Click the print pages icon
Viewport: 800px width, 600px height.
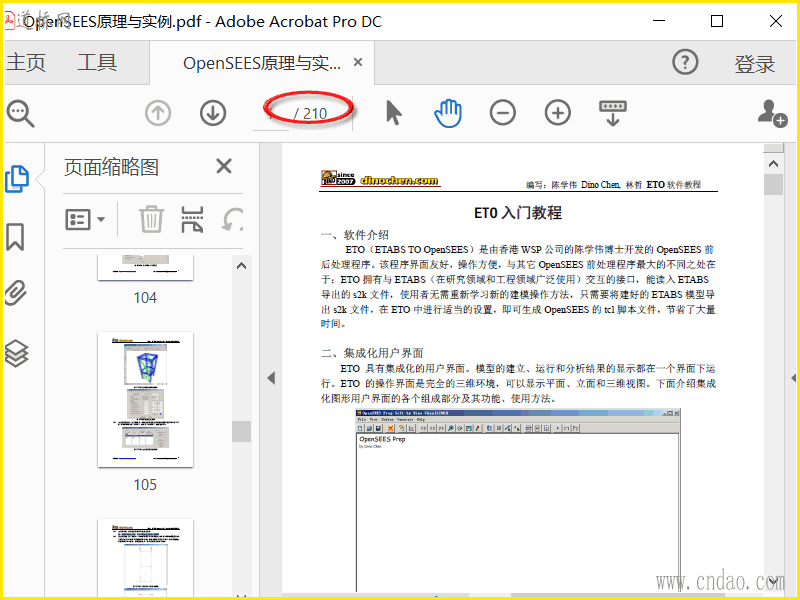tap(192, 219)
